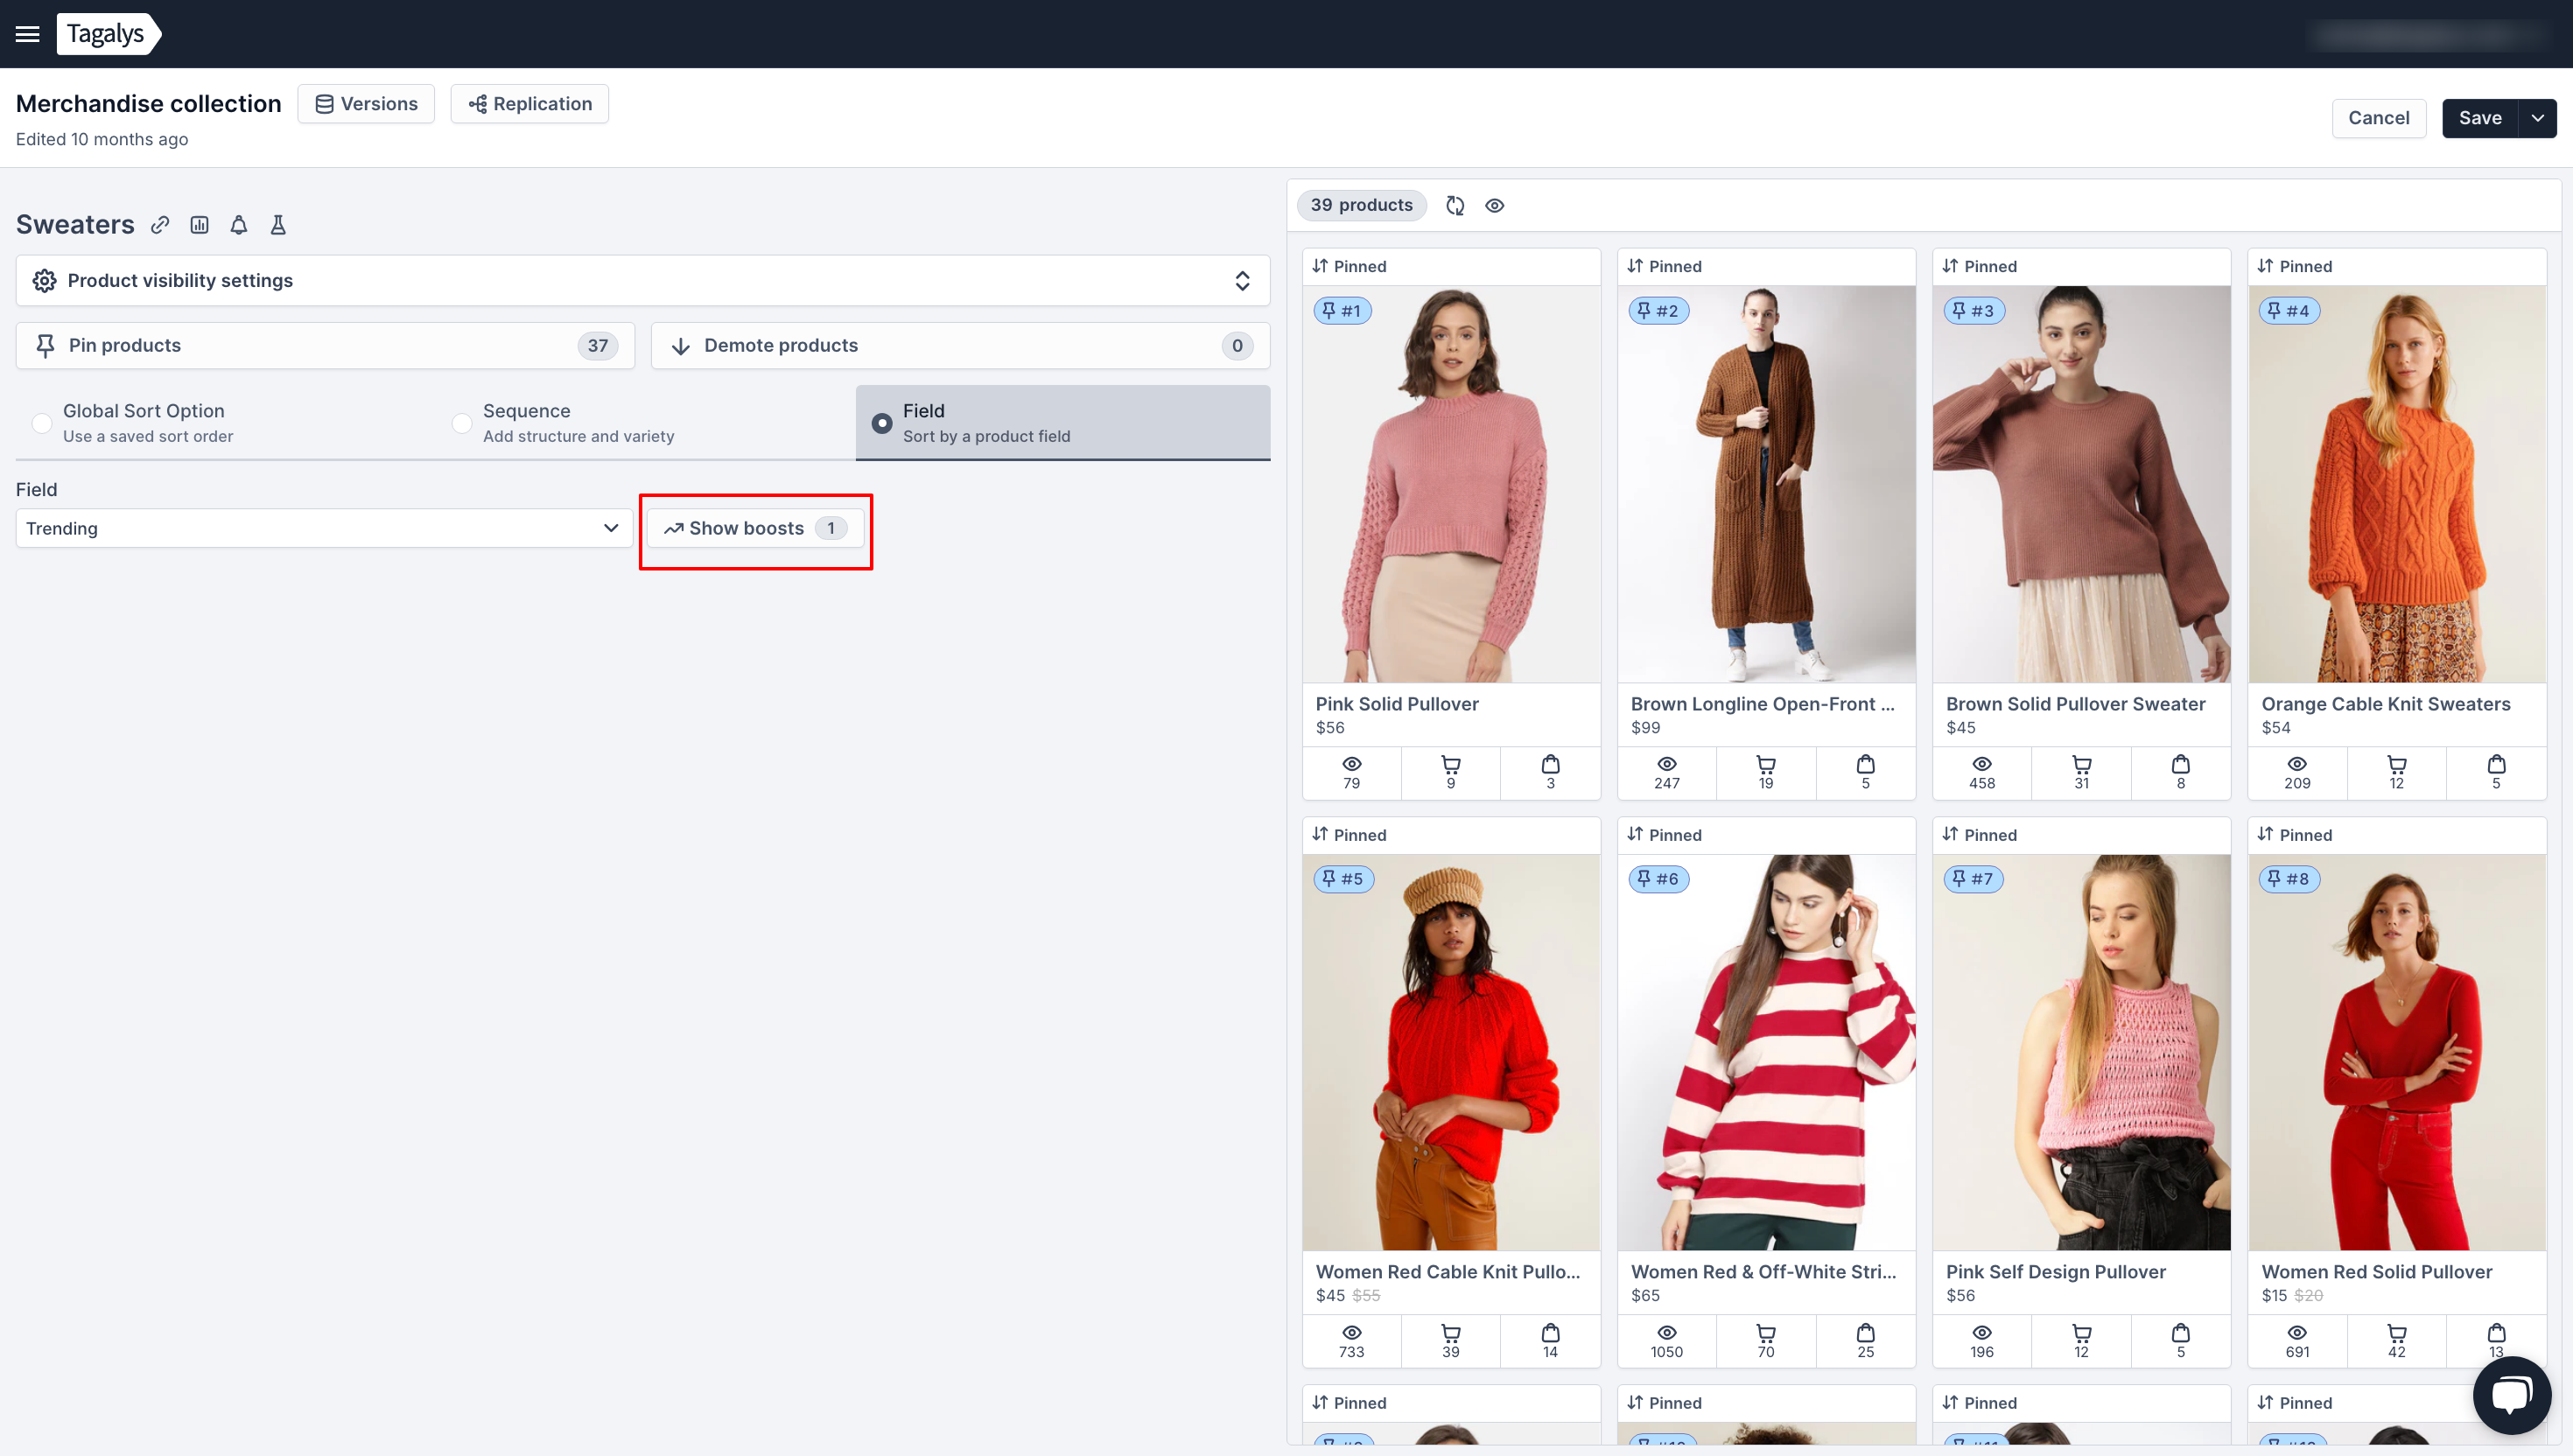Click the #8 pin badge on Women Red Solid Pullover
Image resolution: width=2573 pixels, height=1456 pixels.
(x=2288, y=879)
